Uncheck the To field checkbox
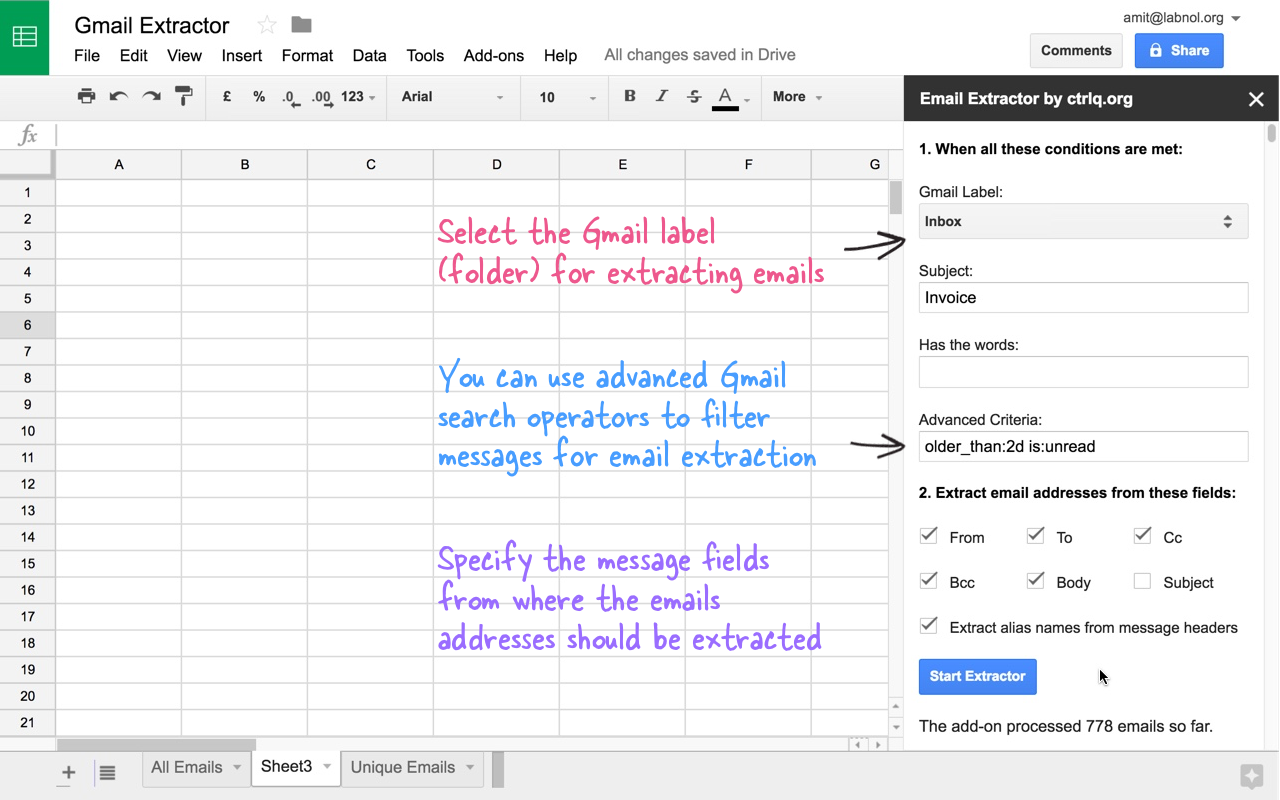This screenshot has height=800, width=1280. click(x=1036, y=536)
